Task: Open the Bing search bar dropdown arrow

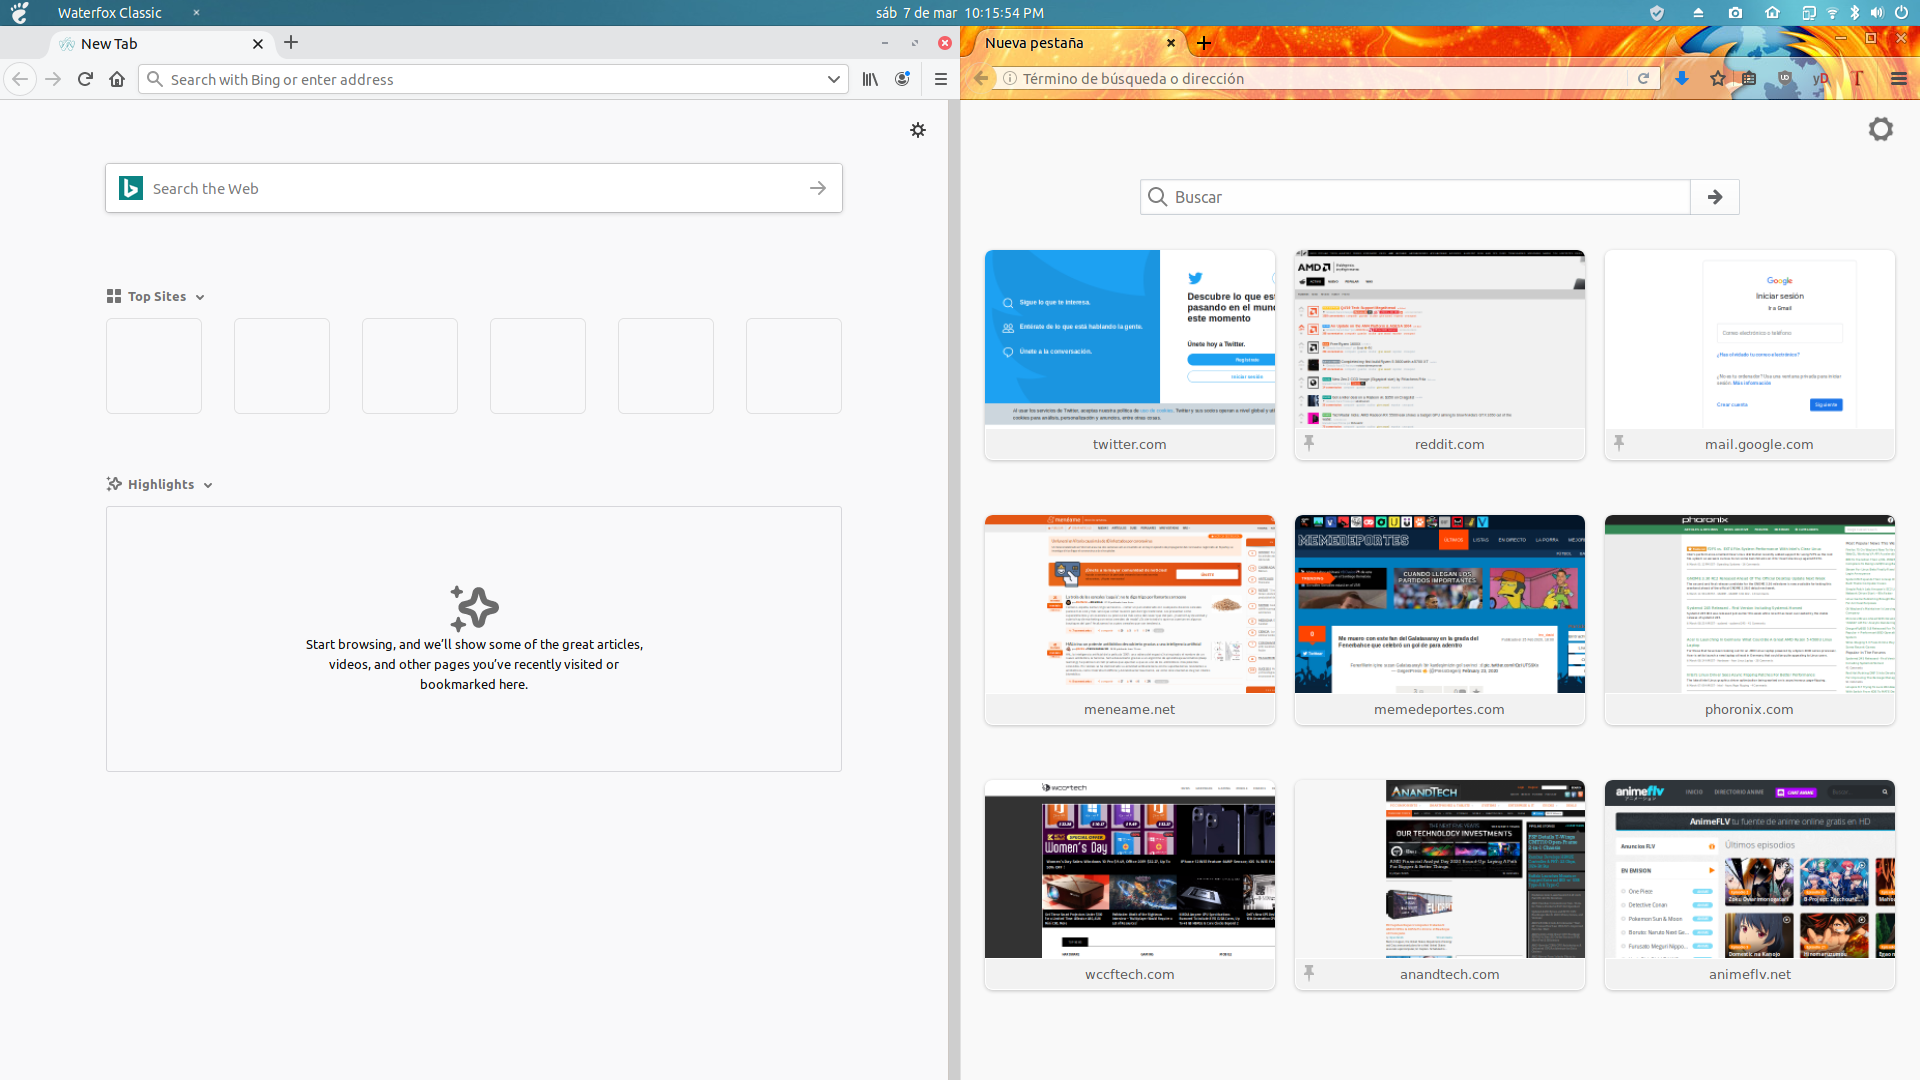Action: 833,79
